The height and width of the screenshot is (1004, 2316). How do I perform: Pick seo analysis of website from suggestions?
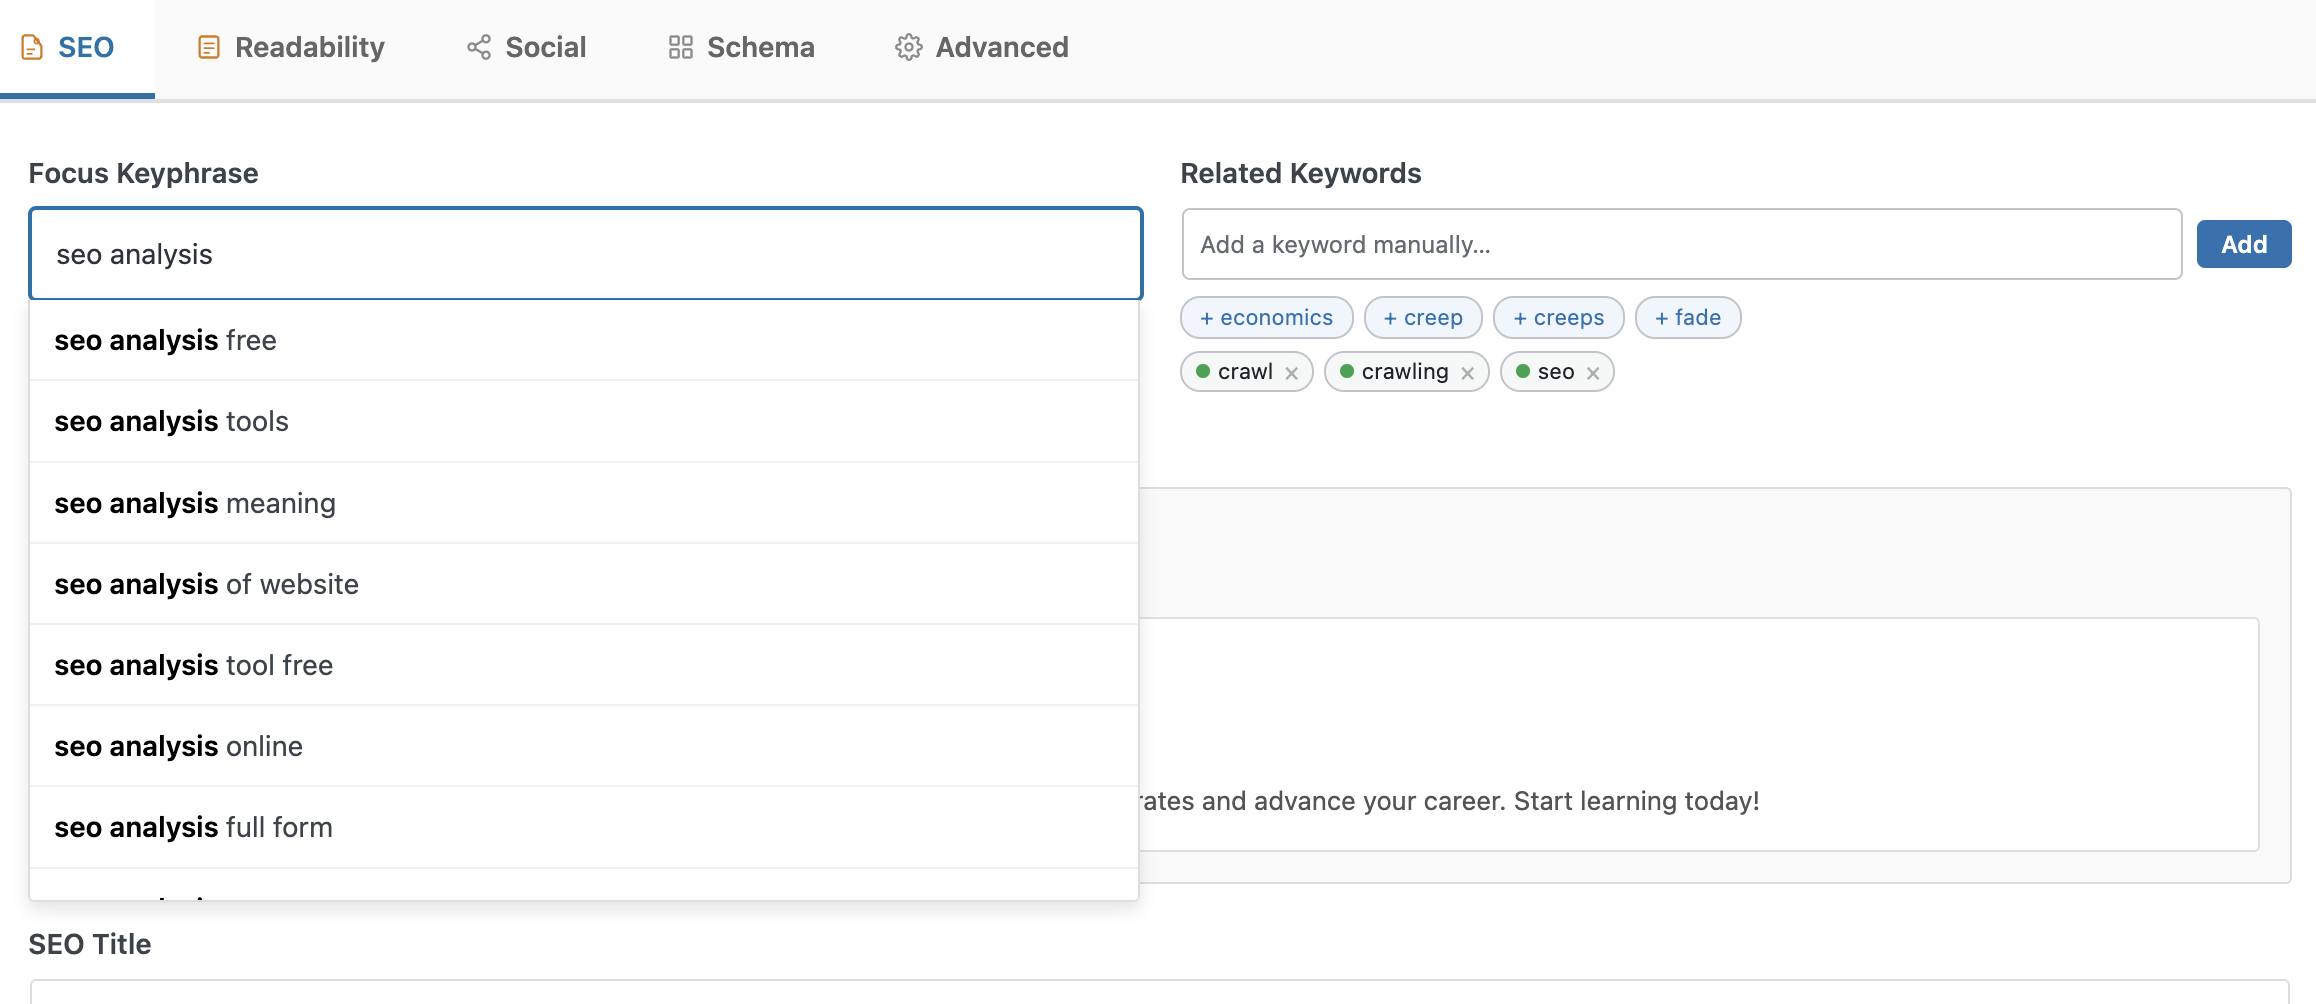point(206,584)
